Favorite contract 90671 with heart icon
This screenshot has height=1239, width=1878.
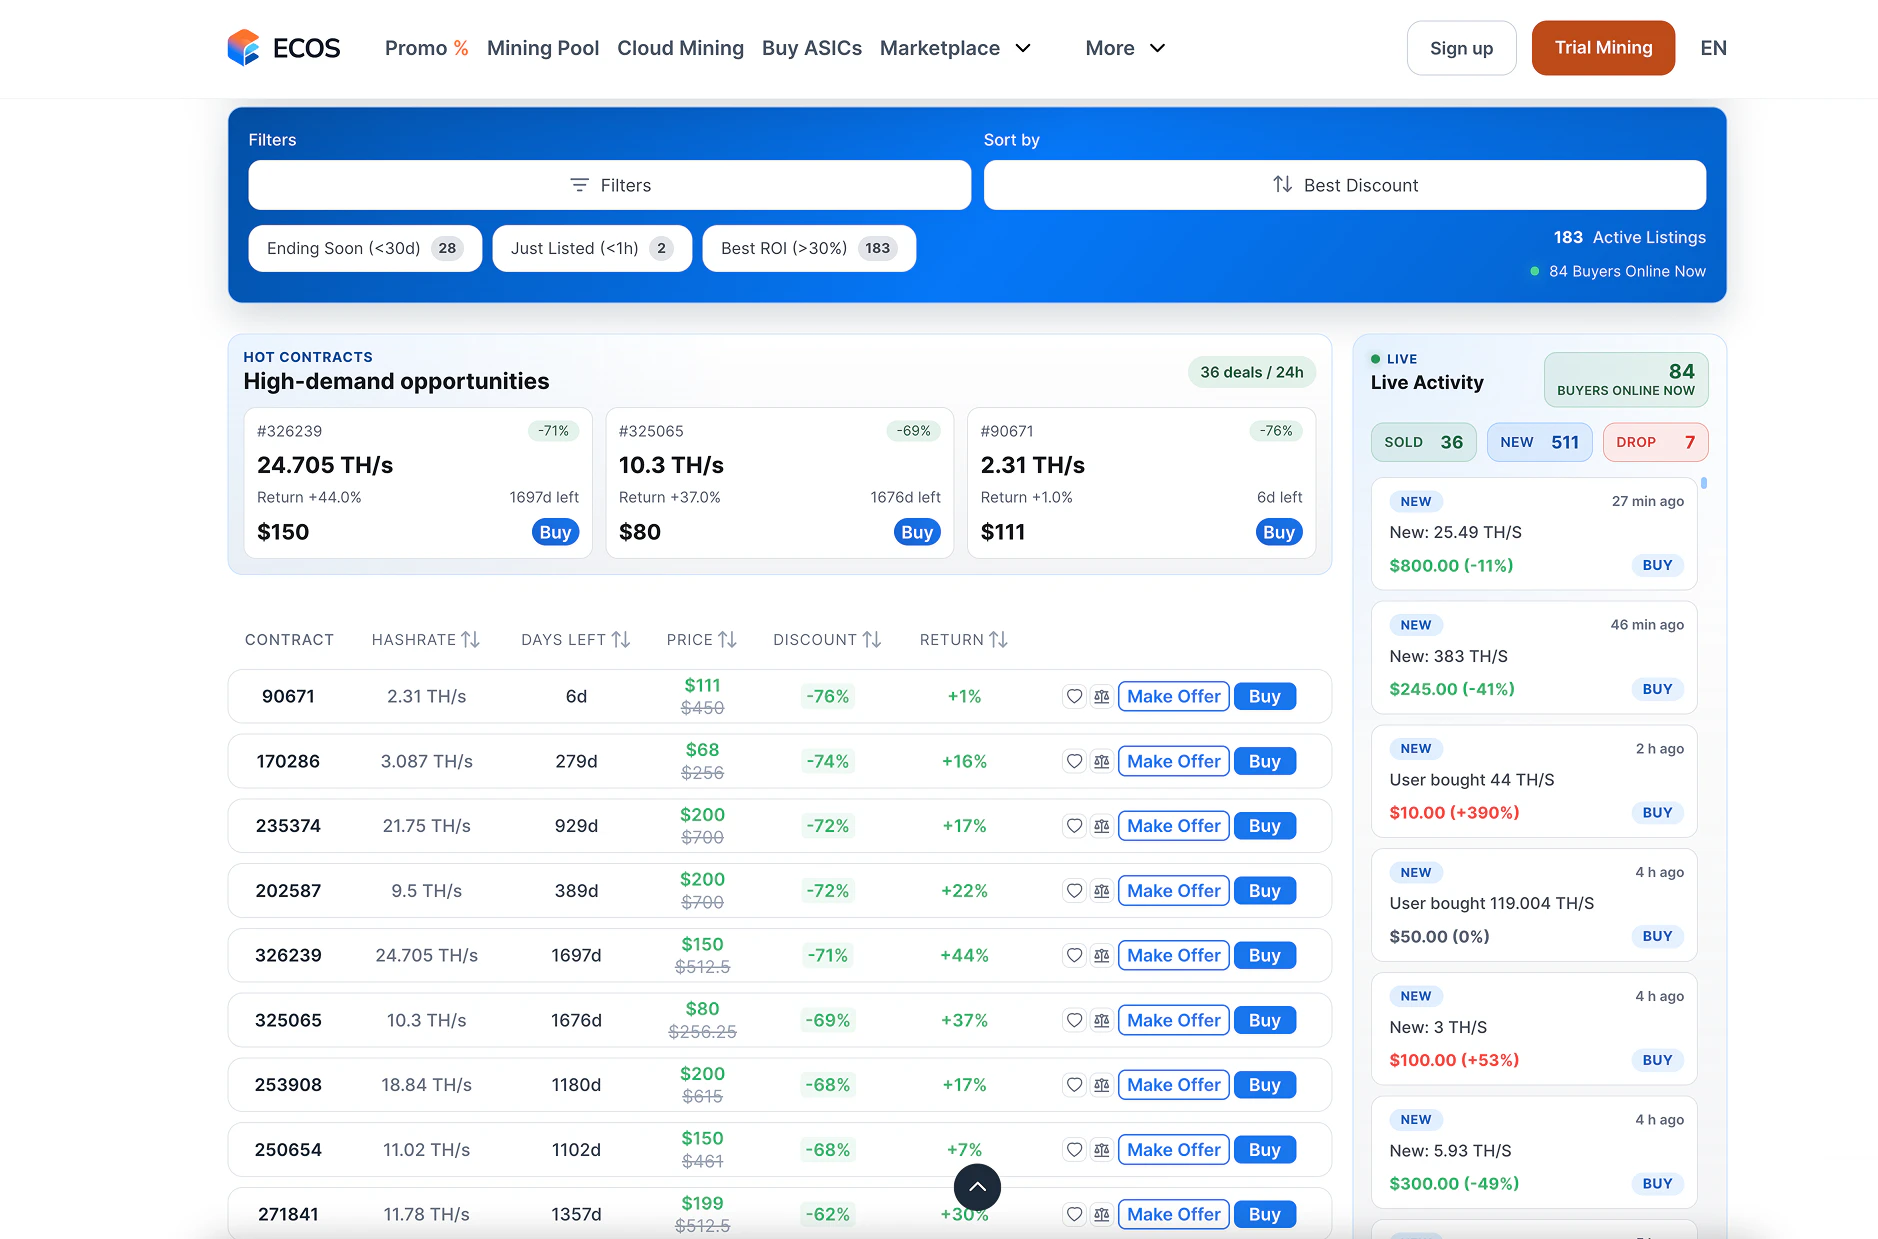[1074, 697]
